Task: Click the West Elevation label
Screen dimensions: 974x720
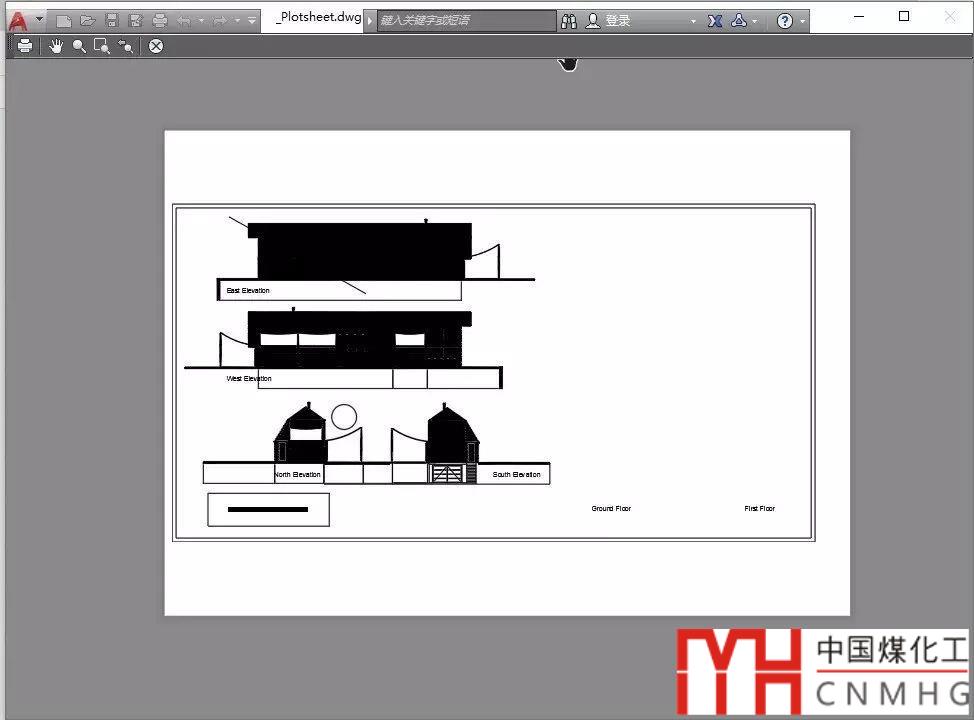Action: (249, 378)
